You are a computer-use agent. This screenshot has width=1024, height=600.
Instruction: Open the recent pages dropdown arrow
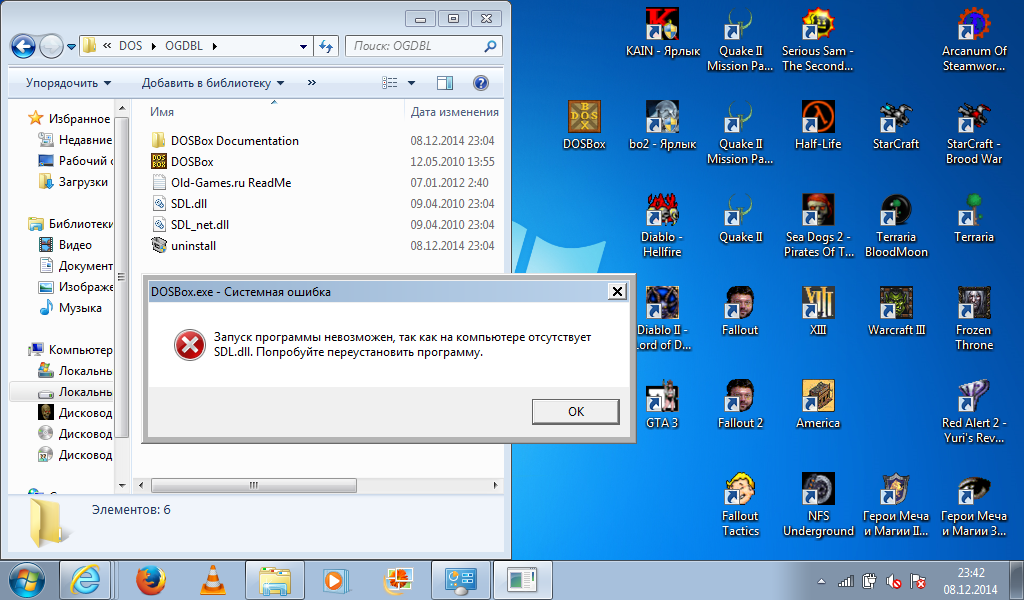tap(72, 47)
